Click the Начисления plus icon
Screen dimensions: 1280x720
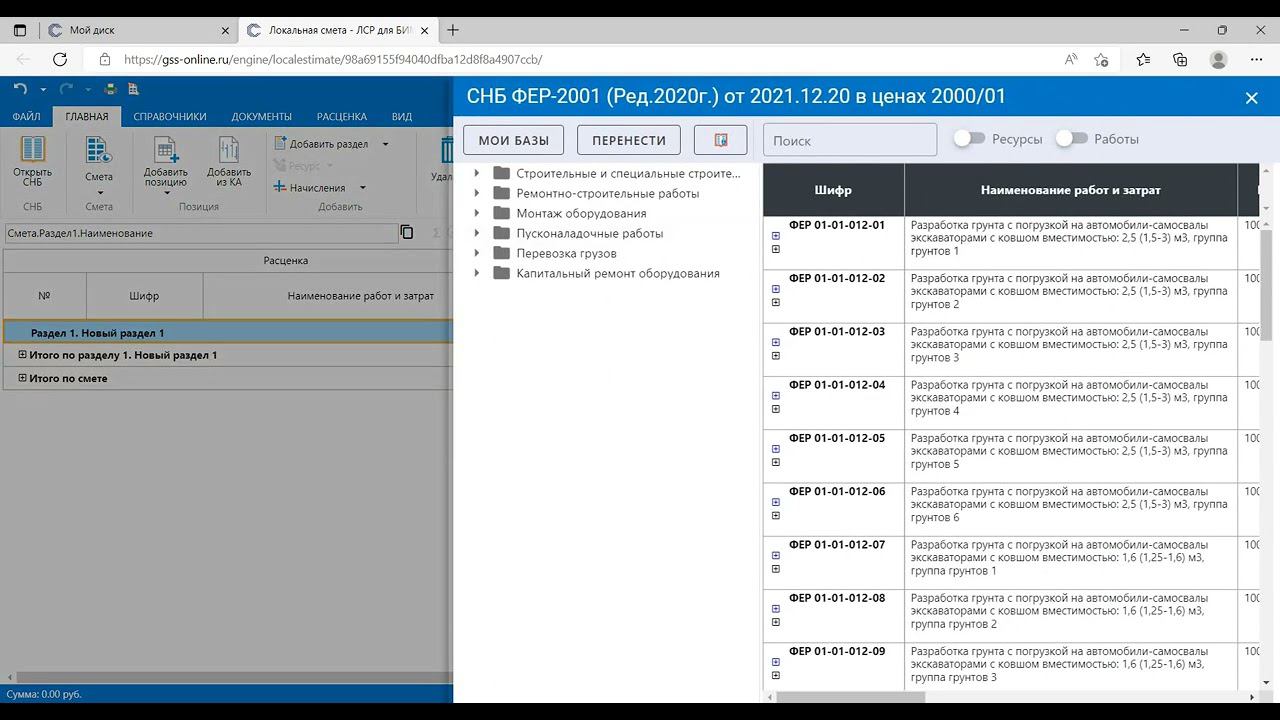point(281,188)
